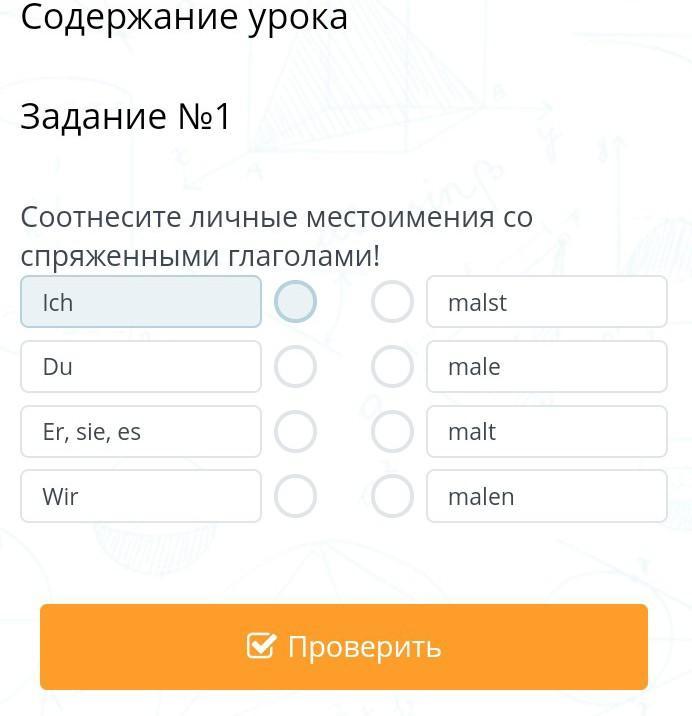
Task: Click the Du pronoun box
Action: (x=141, y=367)
